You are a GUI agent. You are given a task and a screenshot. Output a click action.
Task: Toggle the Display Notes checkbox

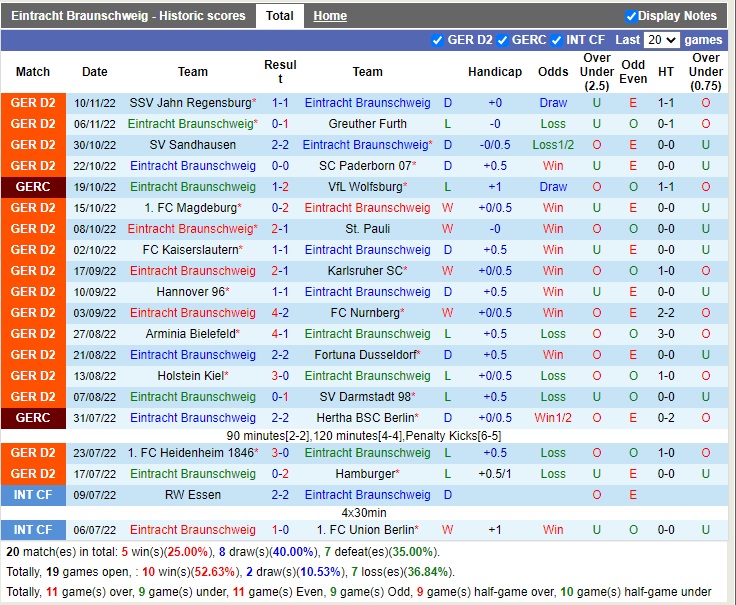[631, 16]
